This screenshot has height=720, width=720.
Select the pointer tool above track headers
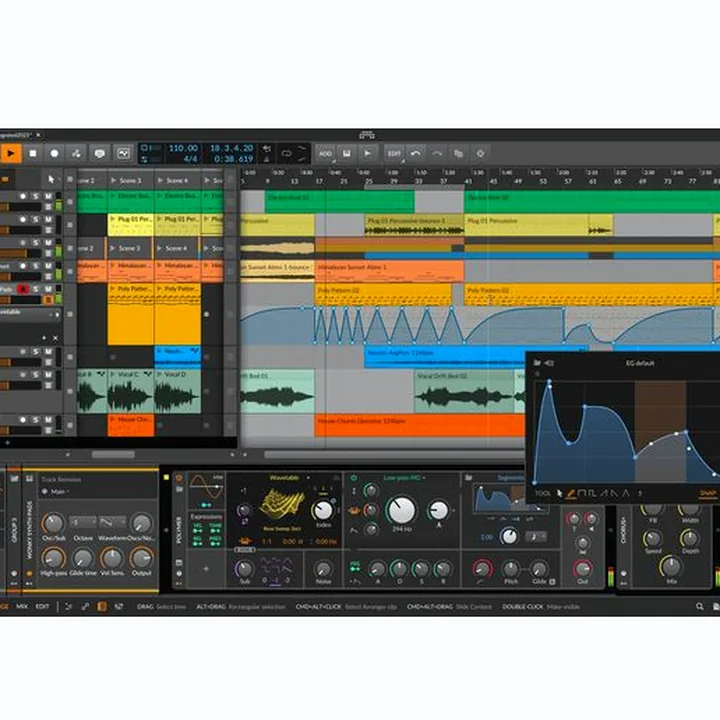tap(51, 179)
